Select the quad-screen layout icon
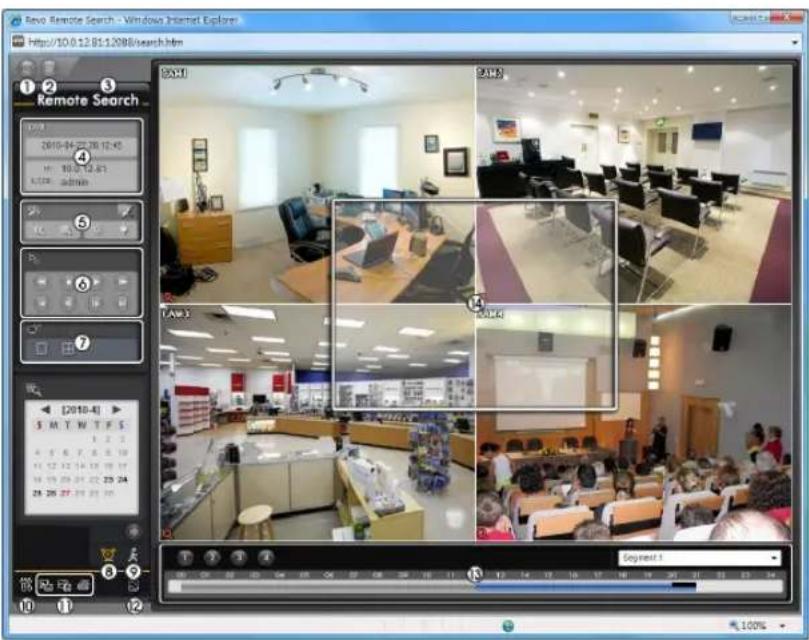Viewport: 809px width, 640px height. (x=68, y=348)
